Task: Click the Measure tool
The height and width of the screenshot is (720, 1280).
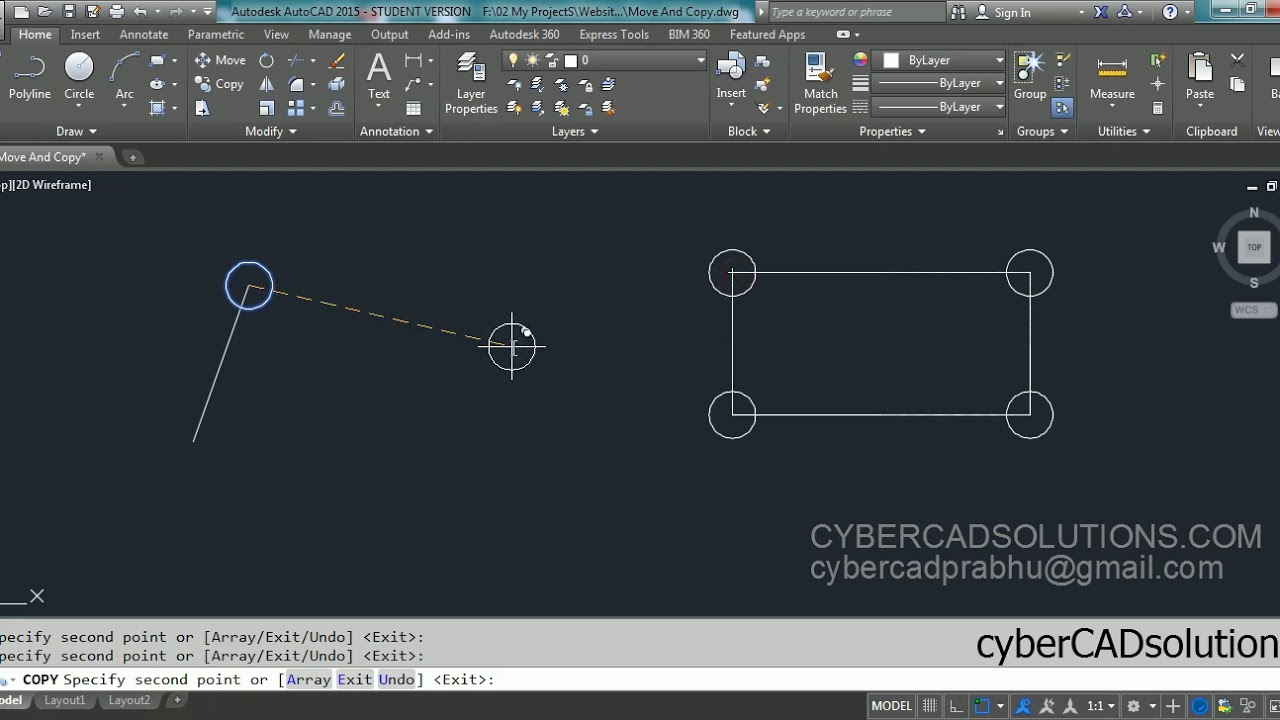Action: (x=1112, y=77)
